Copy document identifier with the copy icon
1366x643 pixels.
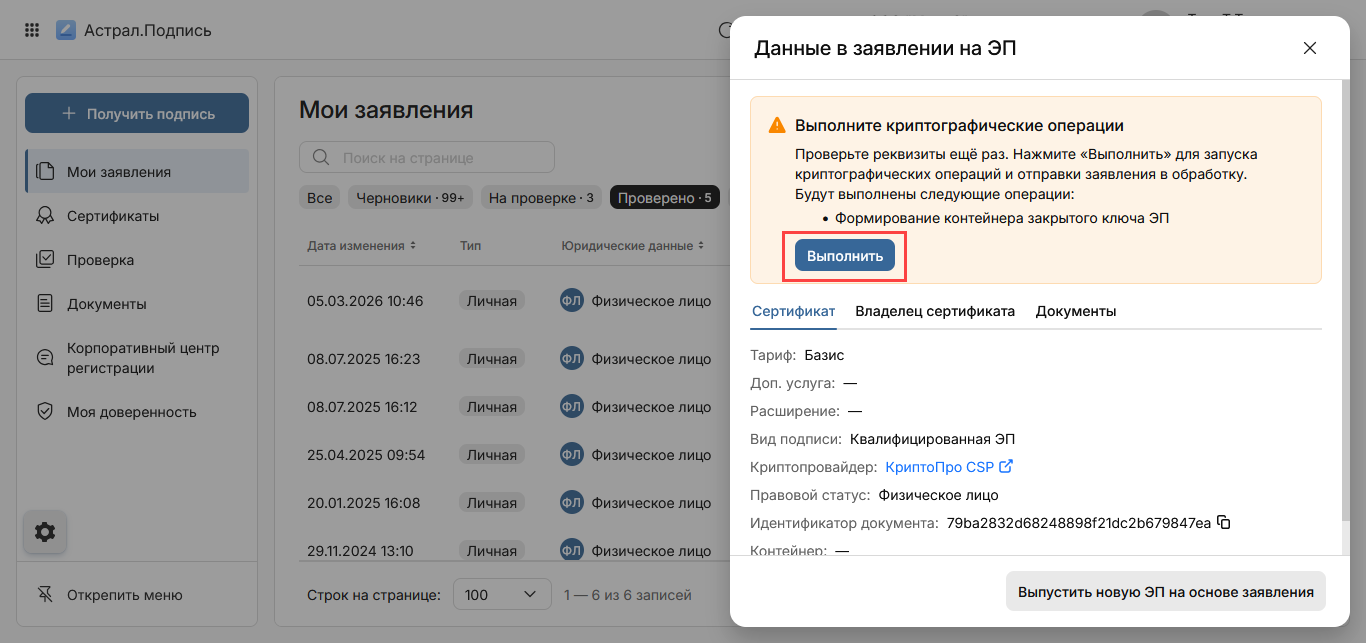1223,522
